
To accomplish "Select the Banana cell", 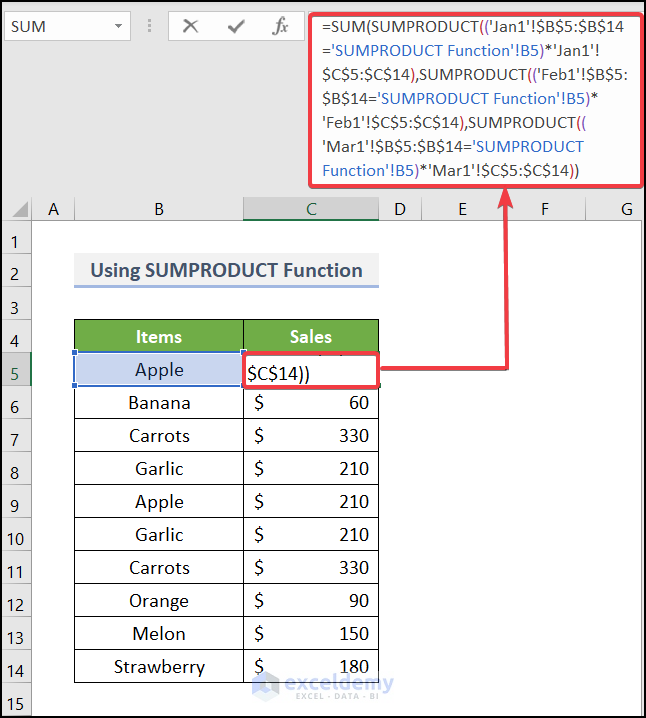I will coord(159,403).
